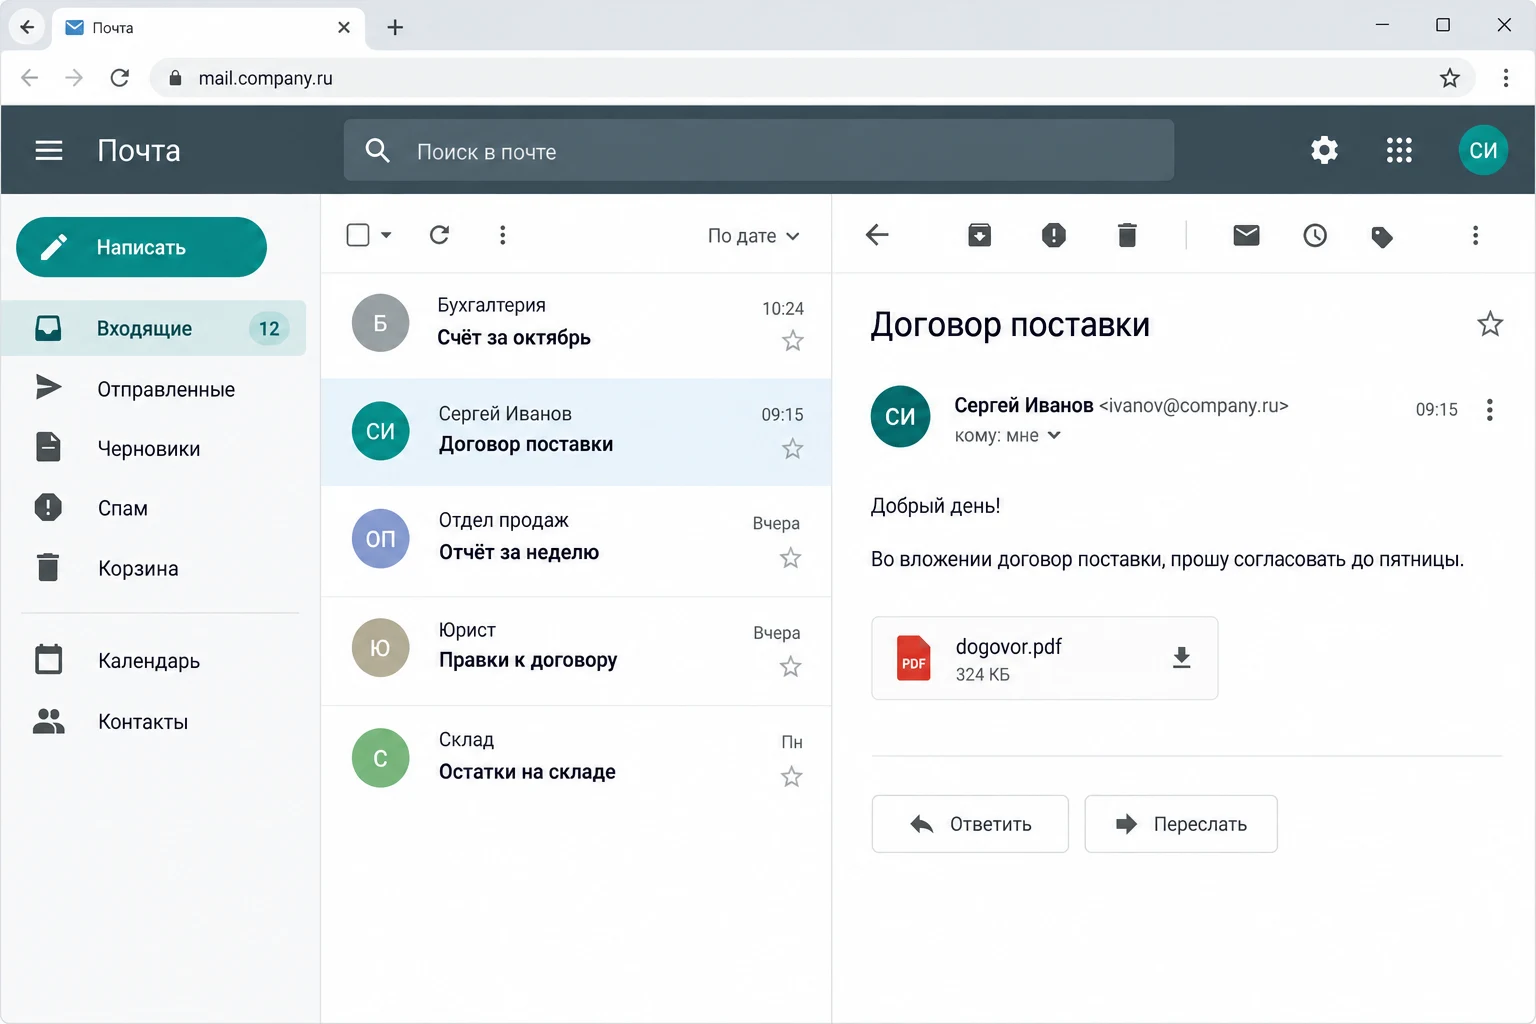
Task: Open the По дате sort dropdown
Action: (754, 236)
